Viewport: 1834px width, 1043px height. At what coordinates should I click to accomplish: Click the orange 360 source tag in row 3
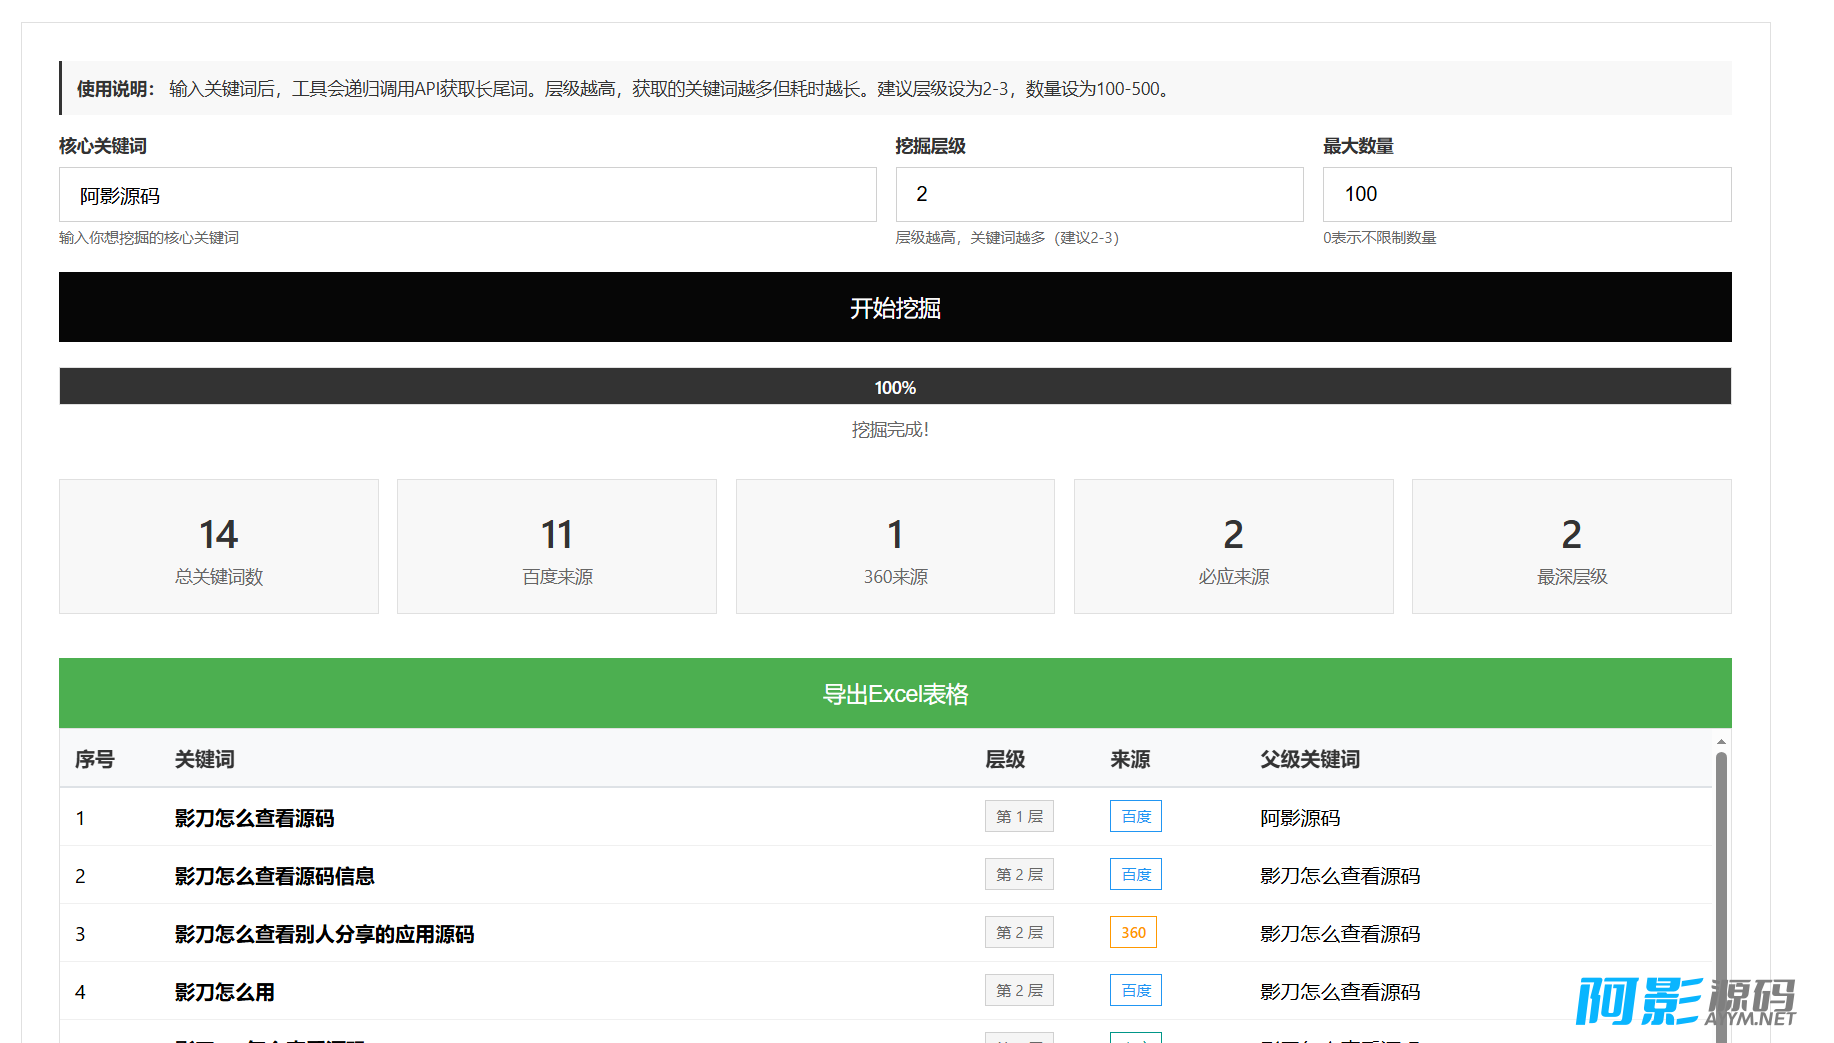1133,933
